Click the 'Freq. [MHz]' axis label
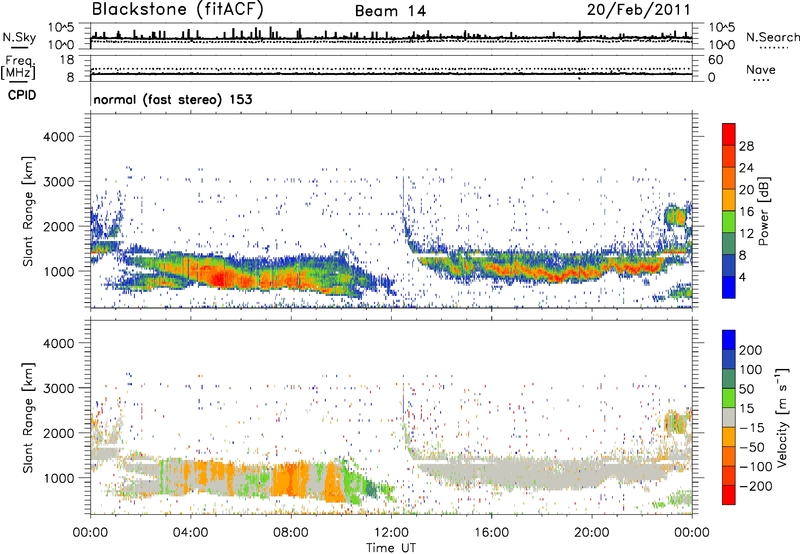The width and height of the screenshot is (800, 554). click(x=18, y=68)
